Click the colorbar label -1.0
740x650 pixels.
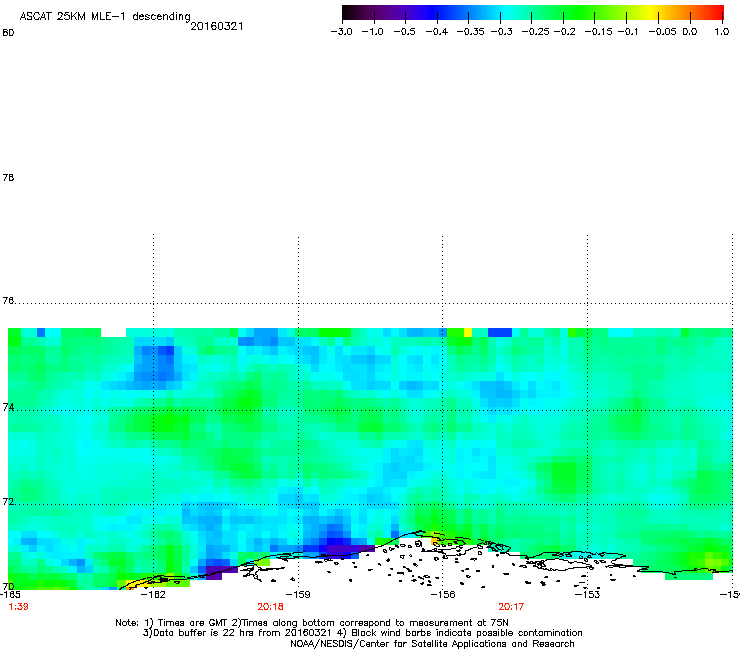pyautogui.click(x=373, y=32)
